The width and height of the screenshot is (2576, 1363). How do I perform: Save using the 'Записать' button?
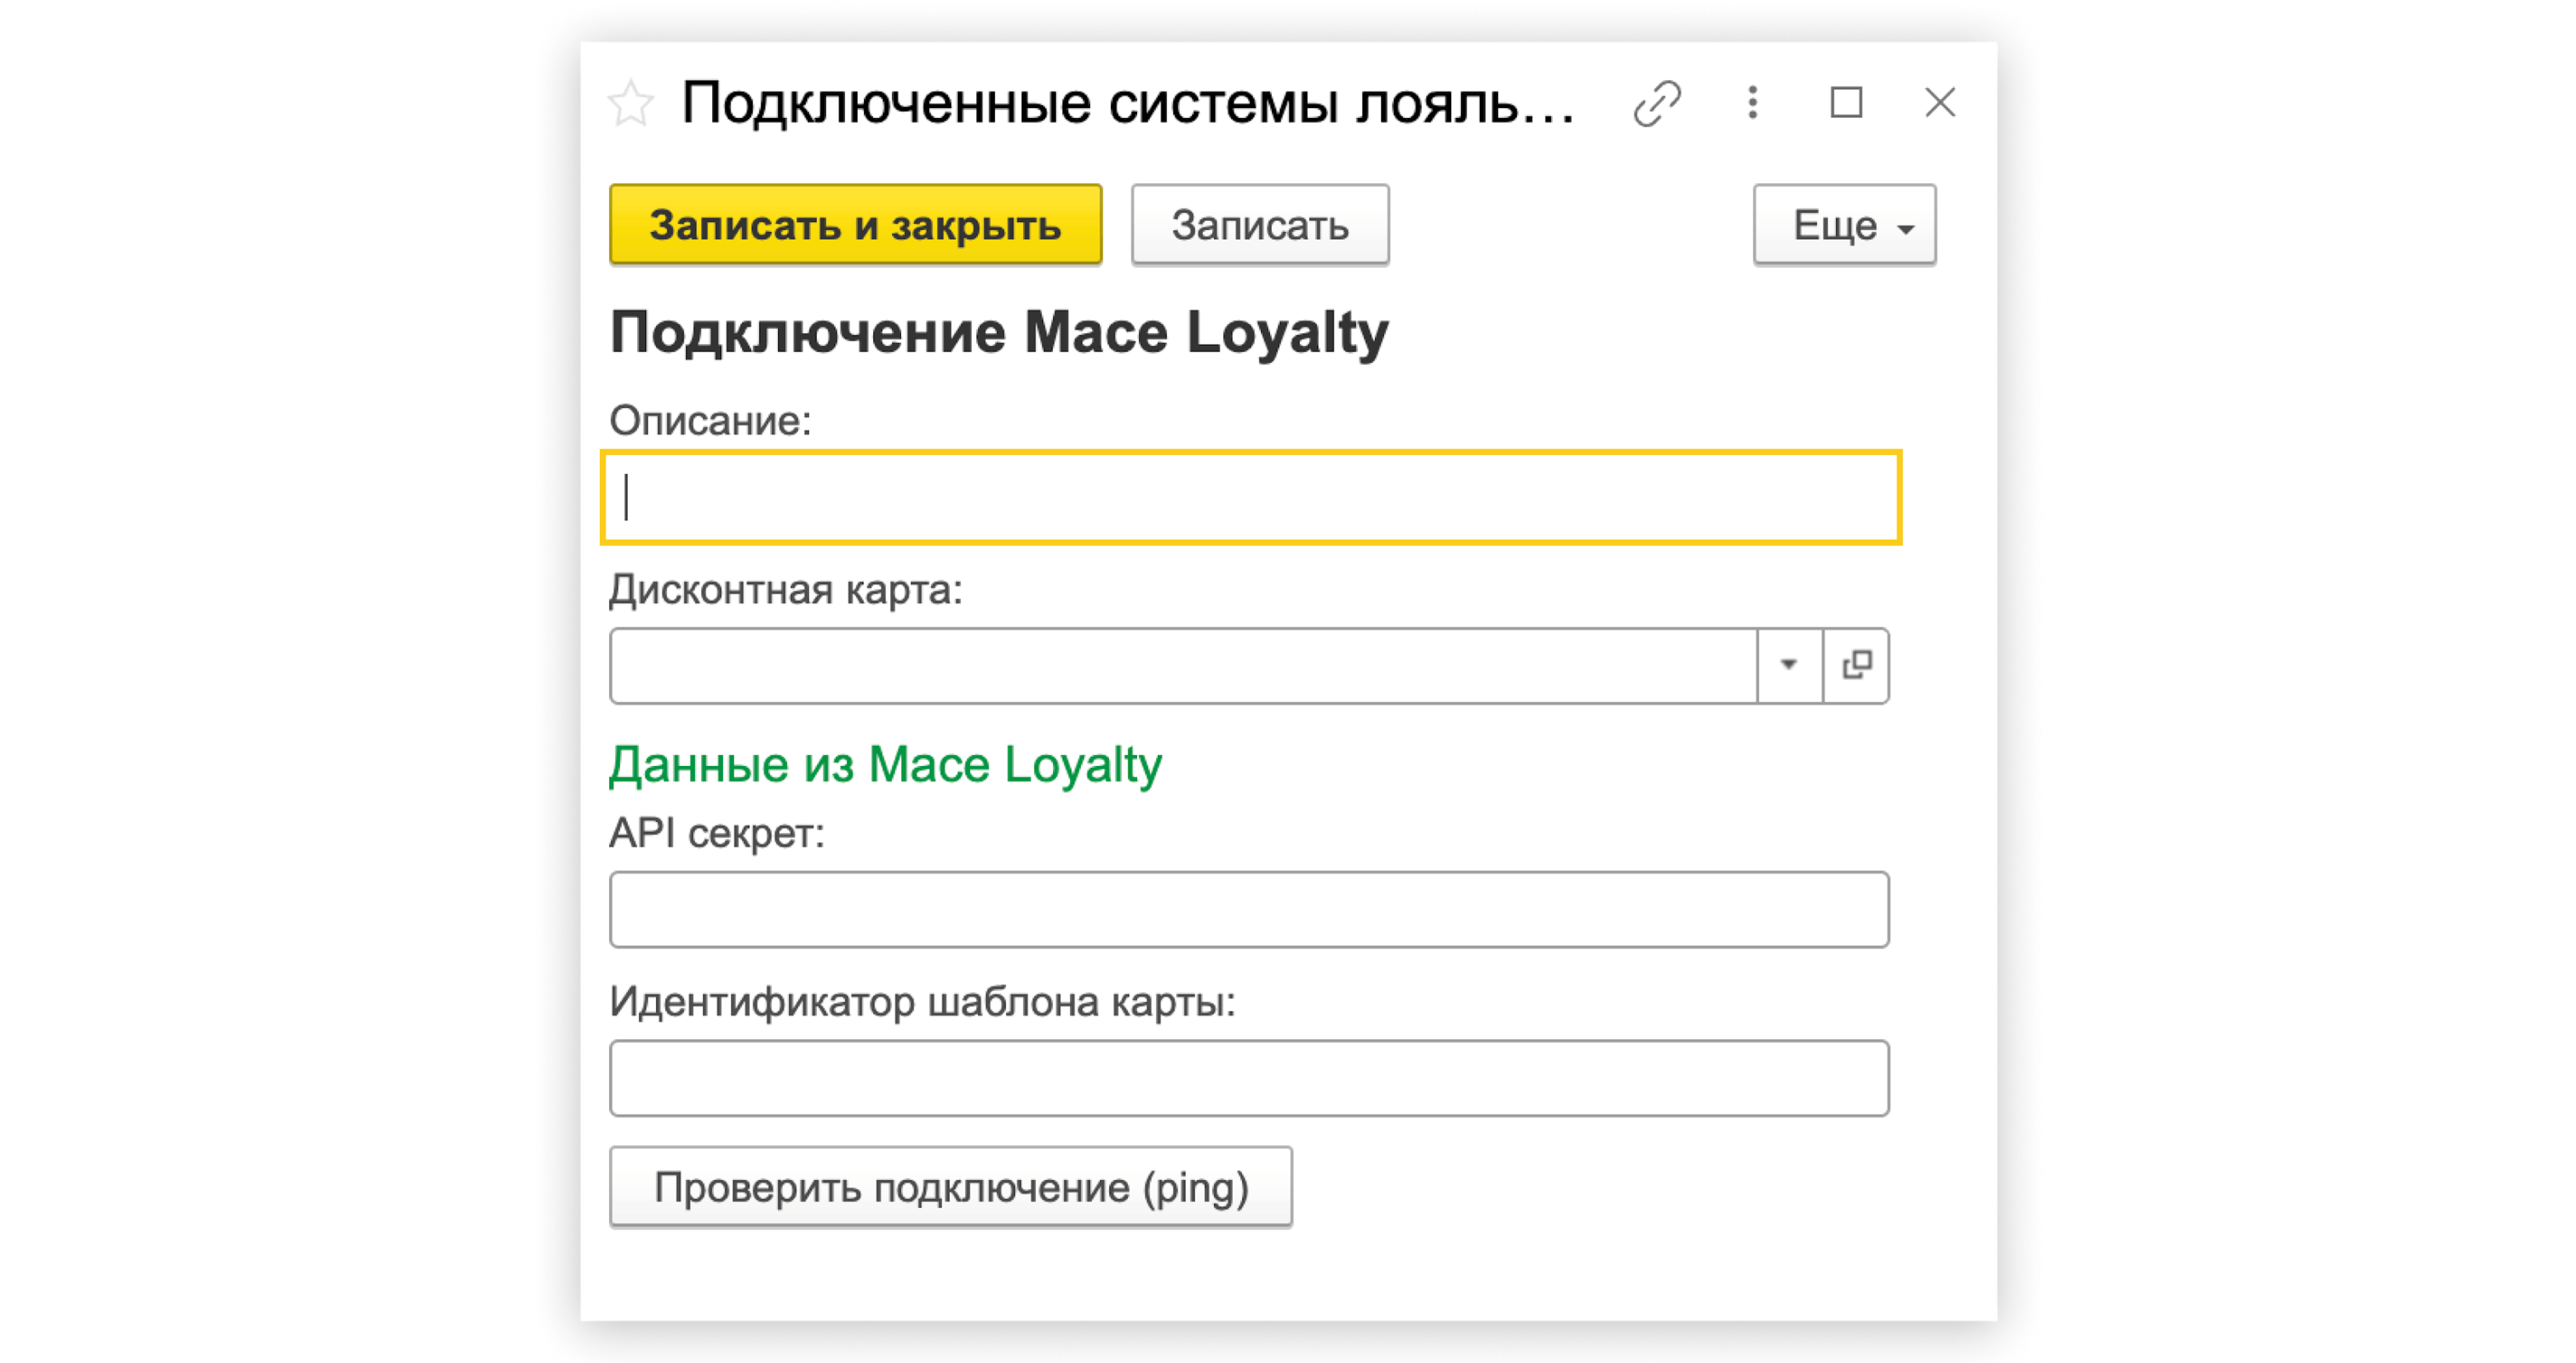[1260, 224]
